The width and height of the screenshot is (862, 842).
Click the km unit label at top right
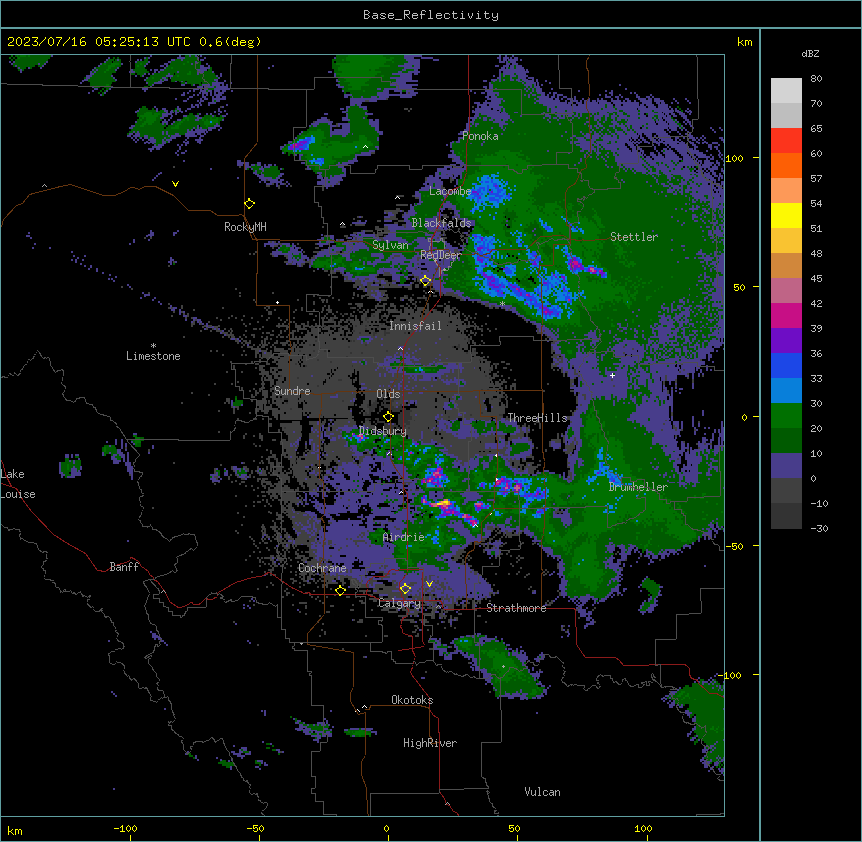[744, 42]
